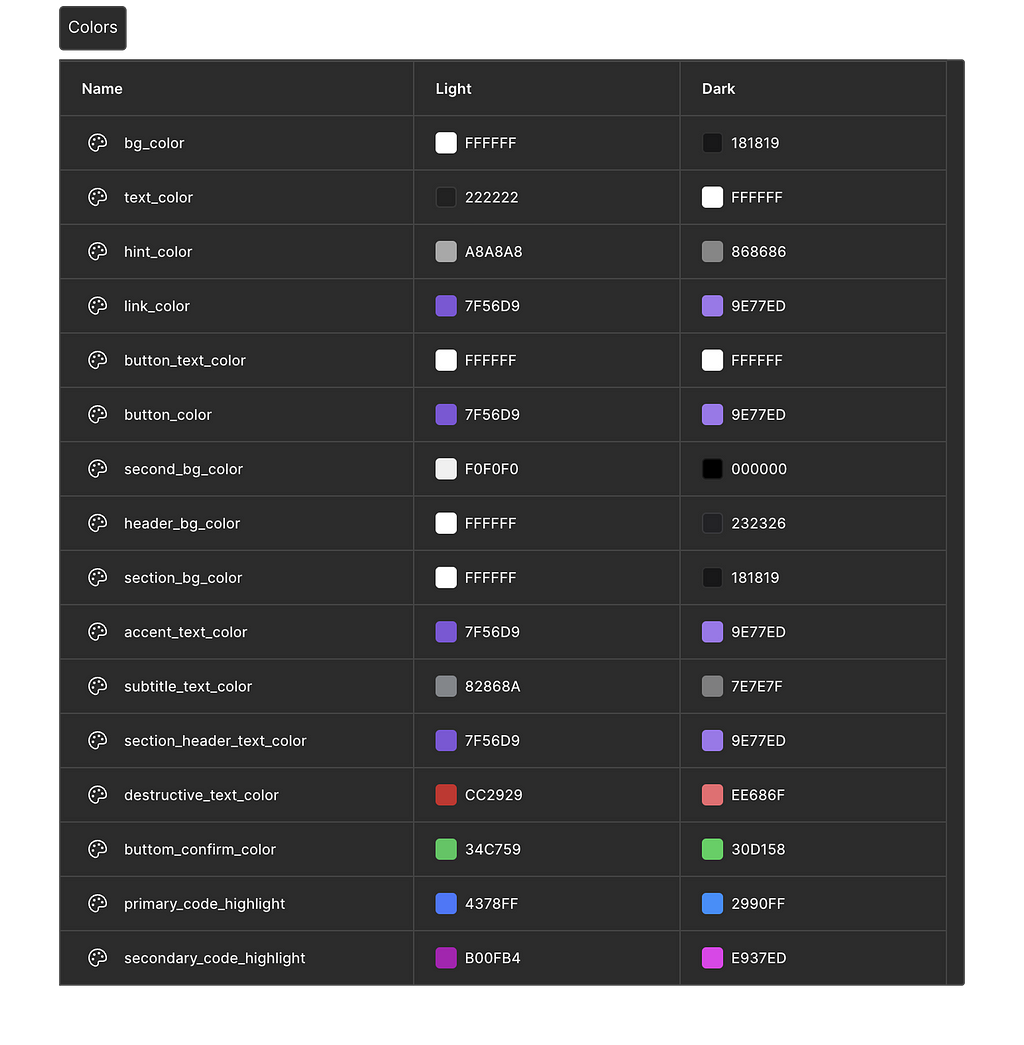Click the palette icon beside bg_color

pos(97,143)
